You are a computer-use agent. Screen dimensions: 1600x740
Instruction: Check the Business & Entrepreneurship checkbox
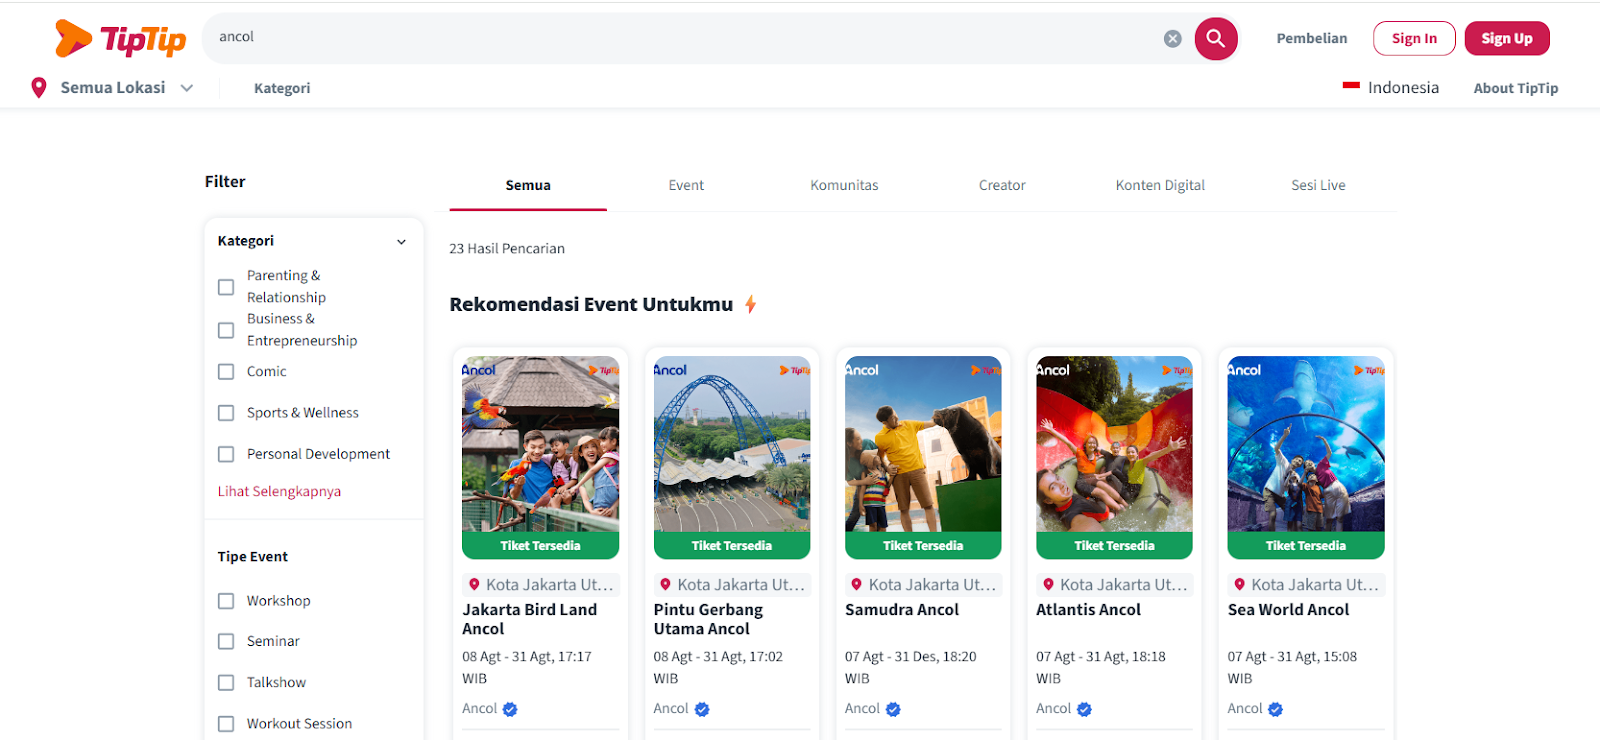coord(226,330)
